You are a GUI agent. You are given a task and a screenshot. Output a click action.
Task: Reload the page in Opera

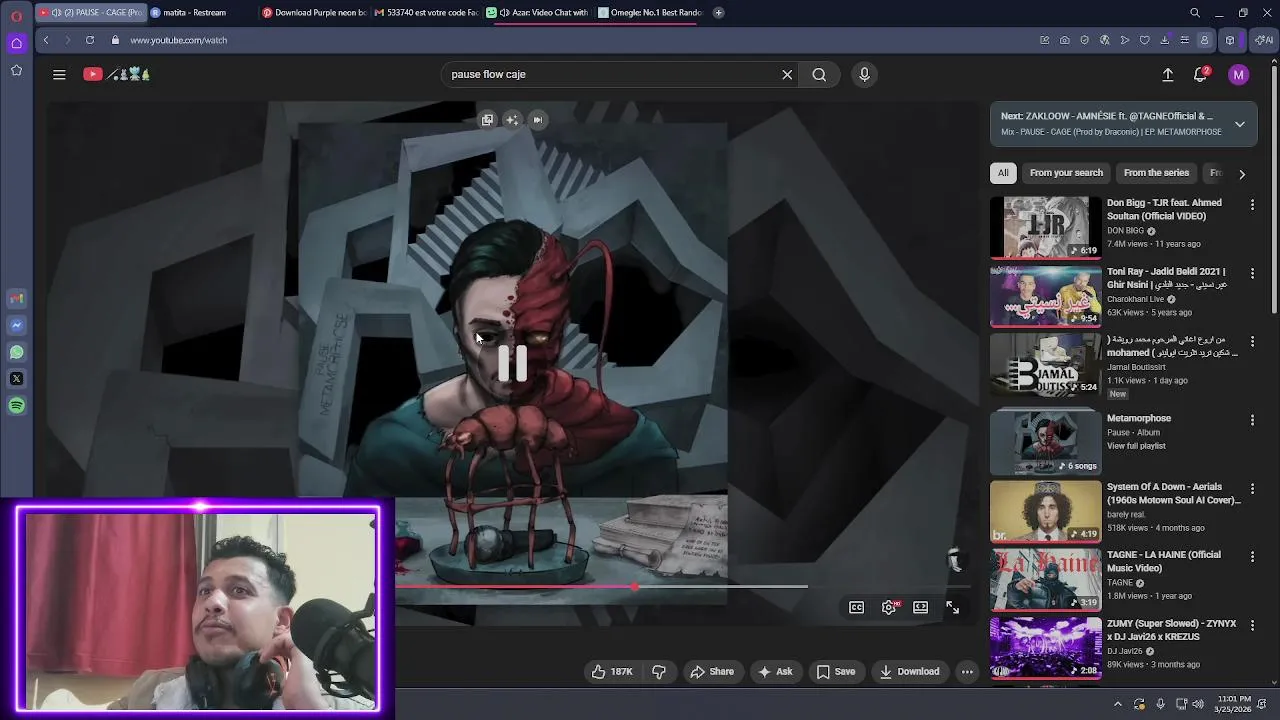(x=89, y=40)
